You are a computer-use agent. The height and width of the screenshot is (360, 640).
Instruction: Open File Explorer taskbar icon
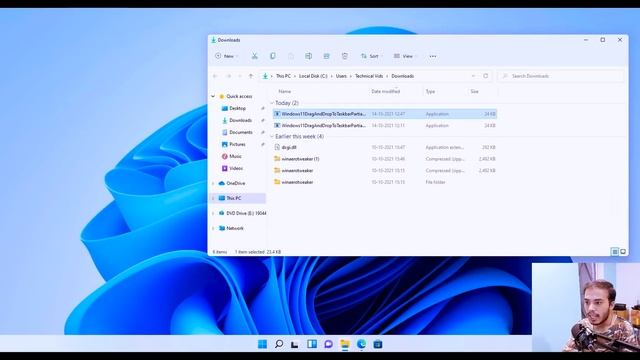point(345,344)
